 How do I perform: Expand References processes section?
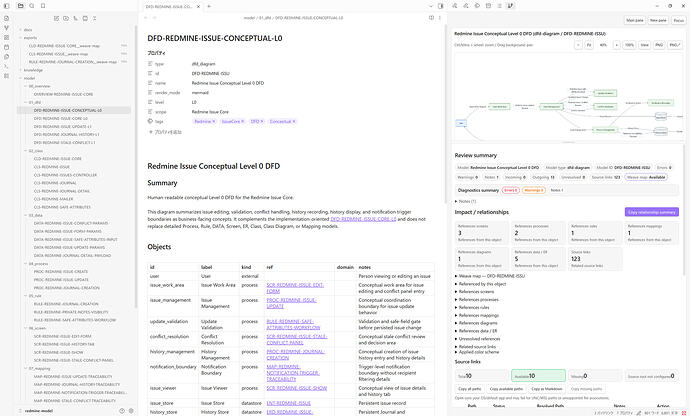[x=477, y=300]
